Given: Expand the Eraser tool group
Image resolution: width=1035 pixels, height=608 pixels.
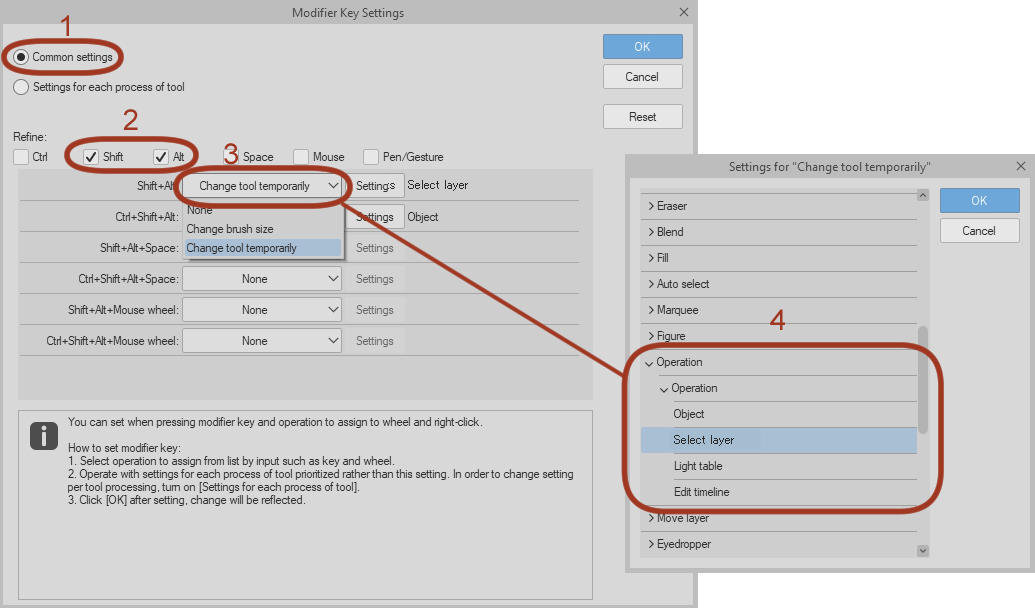Looking at the screenshot, I should 651,206.
